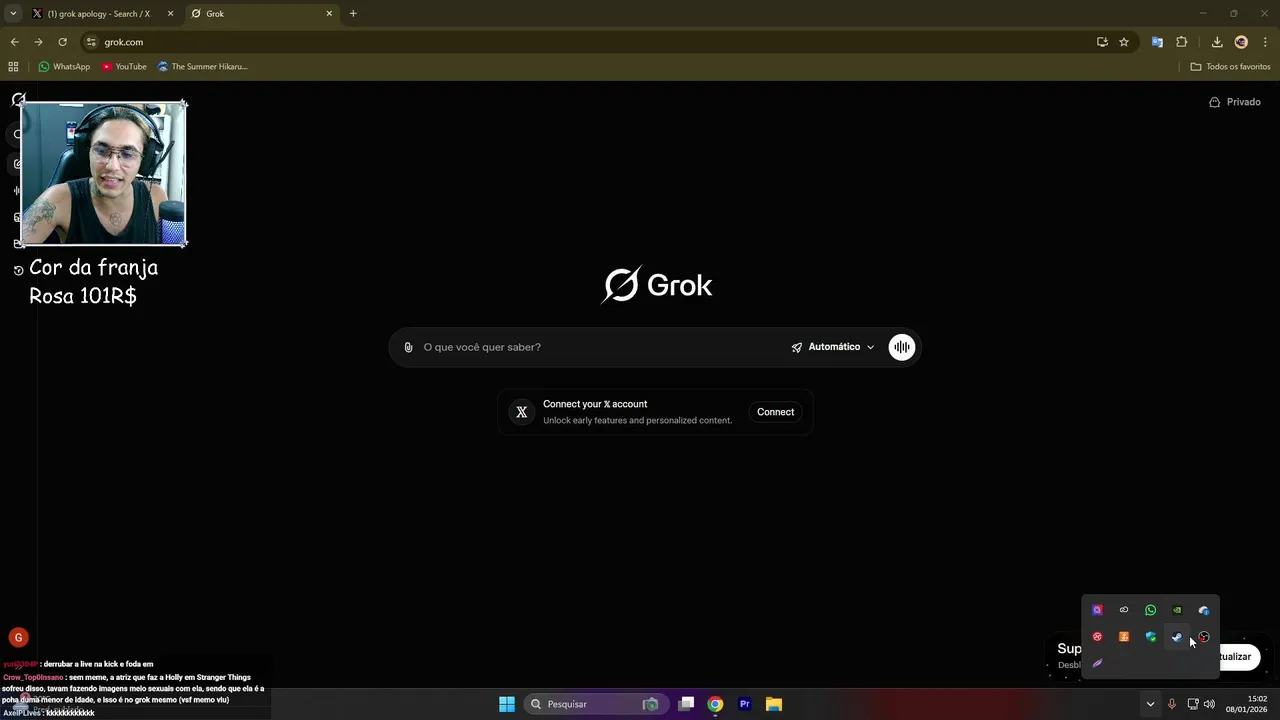Click the microphone icon in system tray
The height and width of the screenshot is (720, 1280).
(x=1172, y=704)
